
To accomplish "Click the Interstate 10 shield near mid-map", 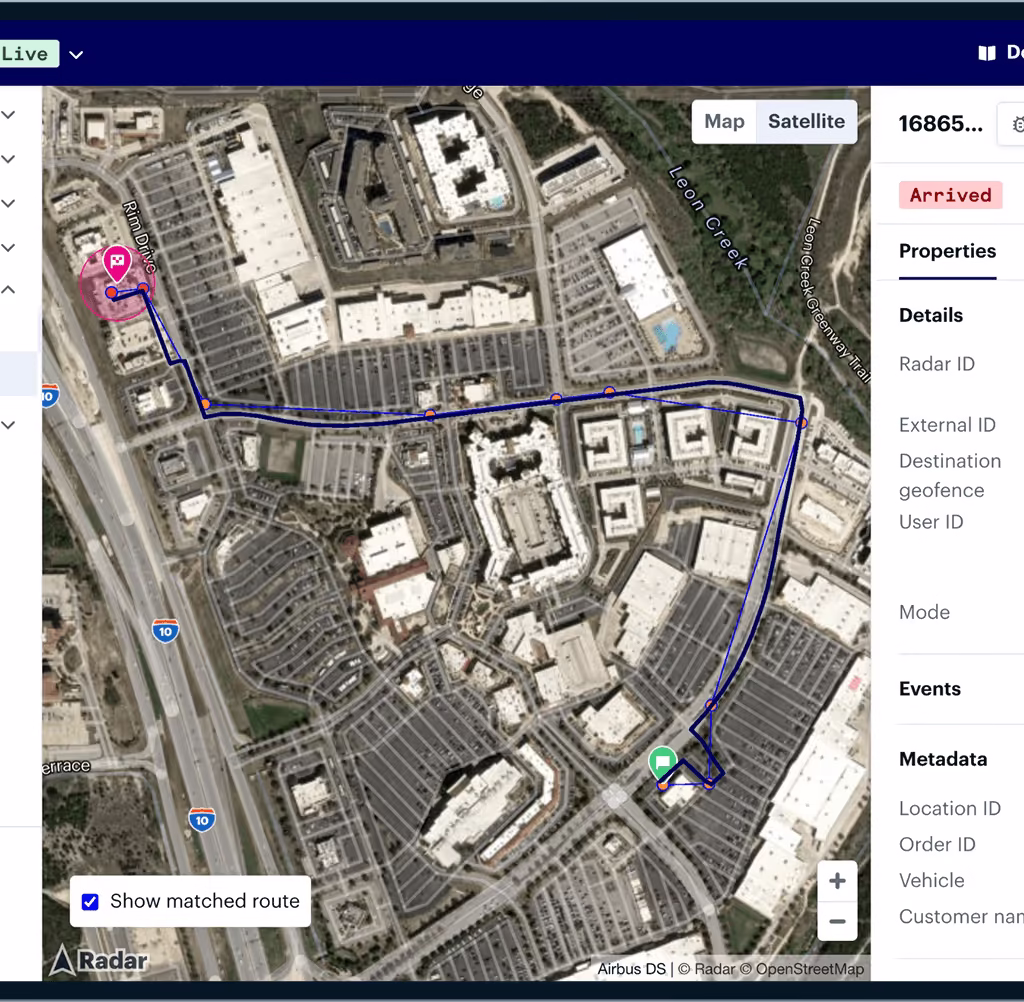I will 165,631.
